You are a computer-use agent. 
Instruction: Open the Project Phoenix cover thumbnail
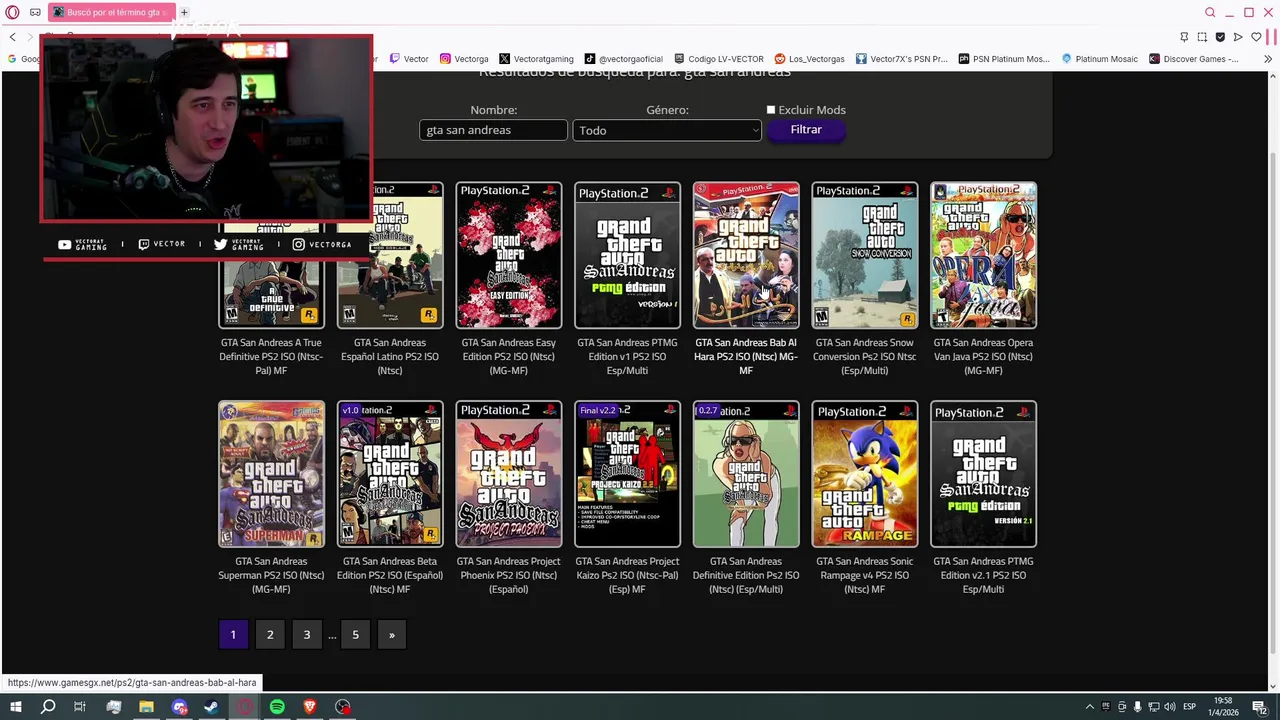pyautogui.click(x=509, y=474)
